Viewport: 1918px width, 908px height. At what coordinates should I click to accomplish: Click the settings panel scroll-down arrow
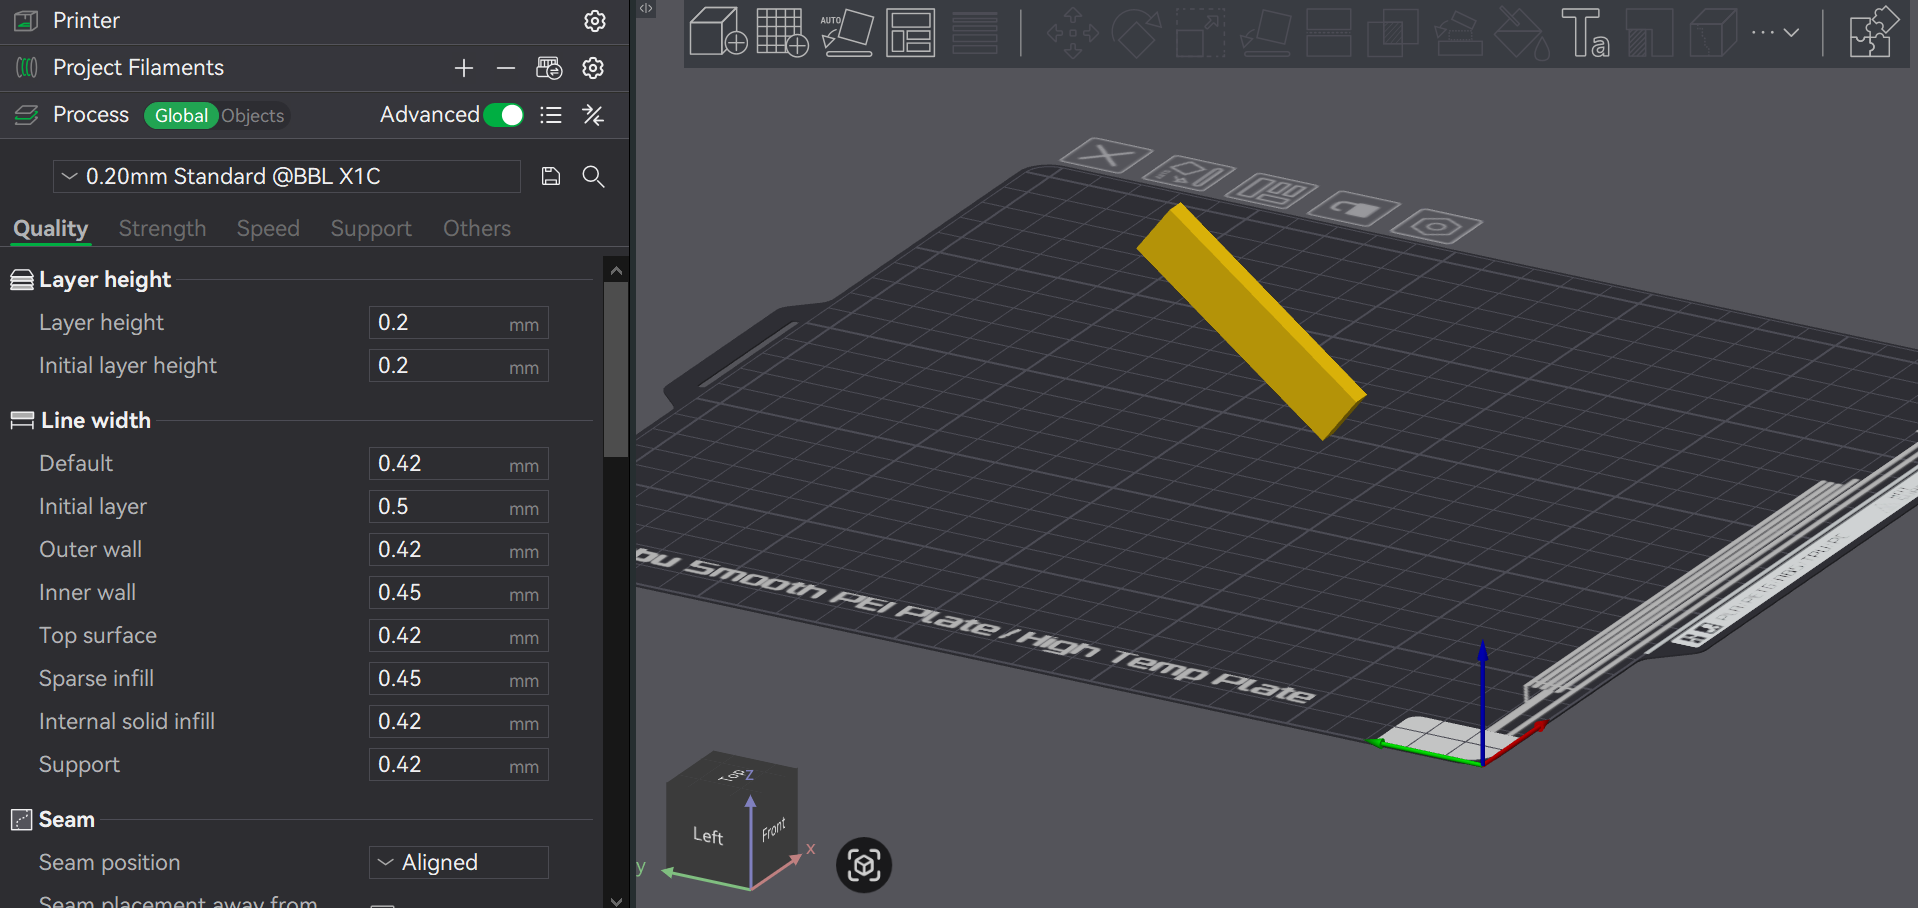[616, 900]
